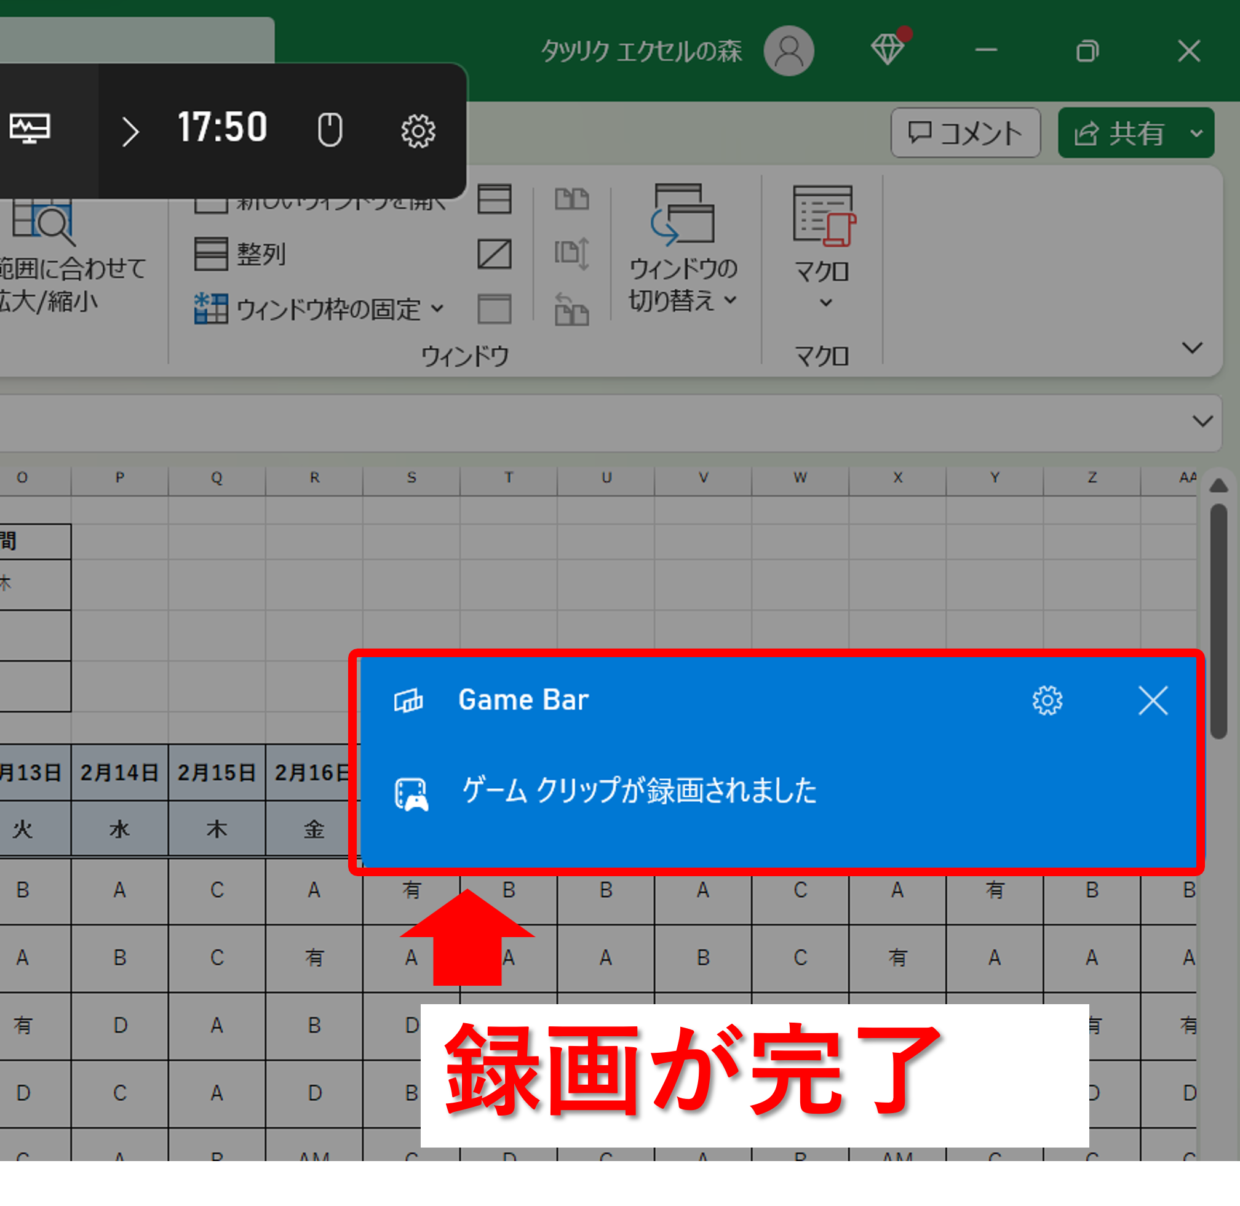1240x1206 pixels.
Task: Open the Game Bar performance widget
Action: (x=30, y=129)
